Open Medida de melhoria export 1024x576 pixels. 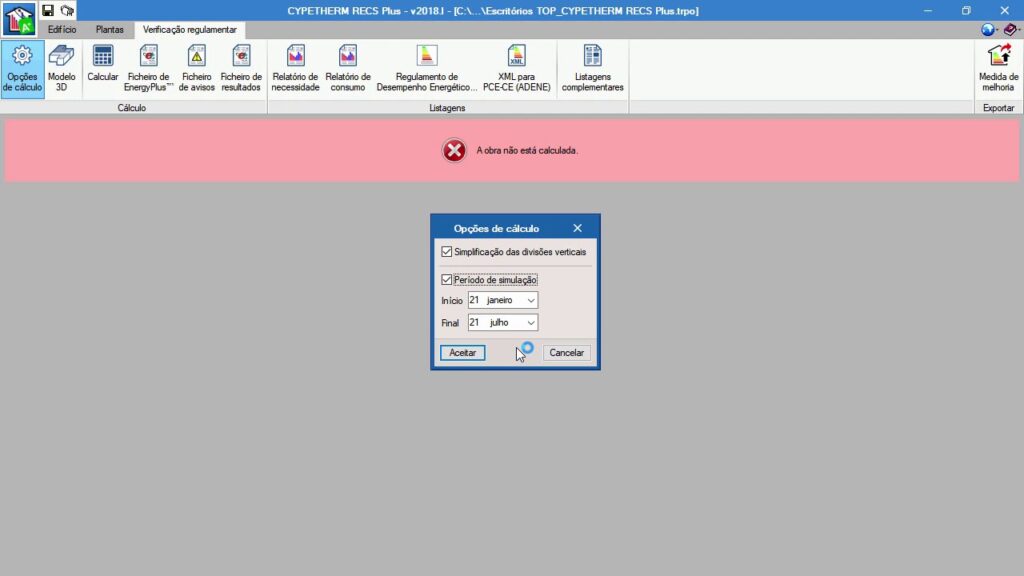(998, 67)
